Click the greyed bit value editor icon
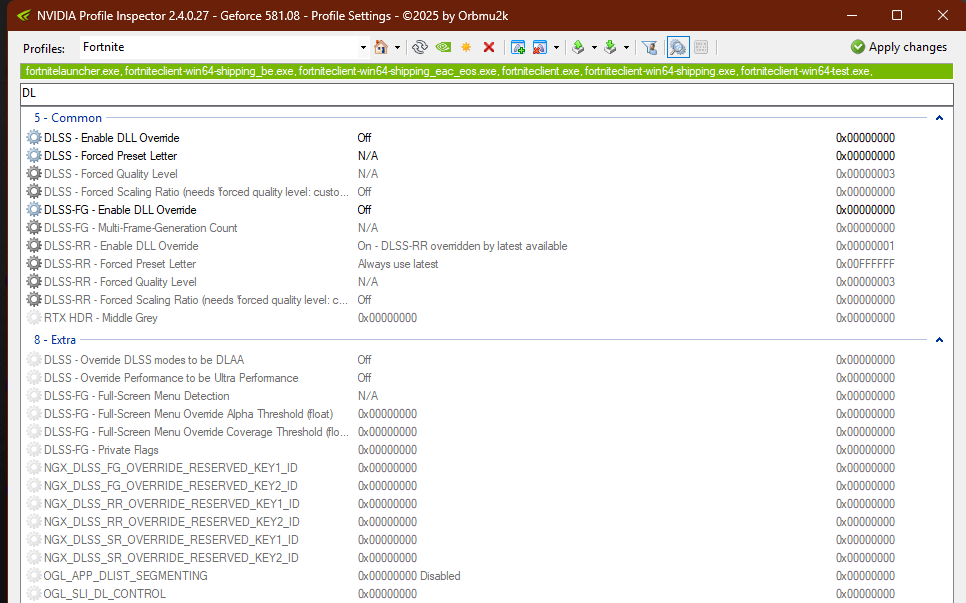 [701, 47]
